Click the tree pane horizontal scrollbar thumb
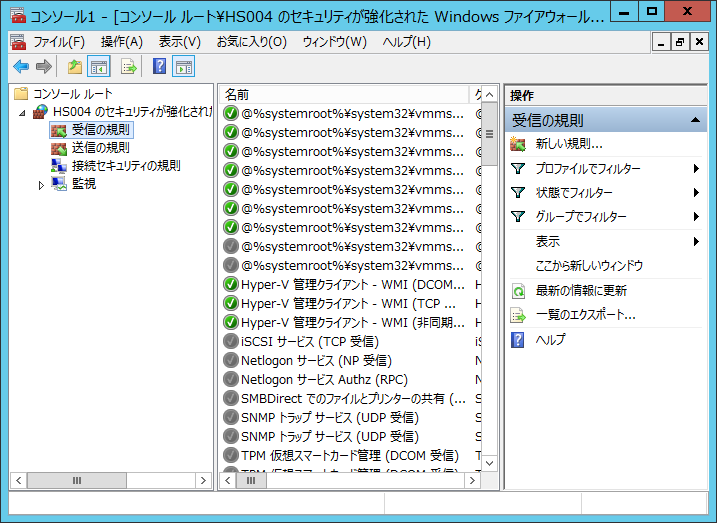The width and height of the screenshot is (717, 523). [x=77, y=480]
